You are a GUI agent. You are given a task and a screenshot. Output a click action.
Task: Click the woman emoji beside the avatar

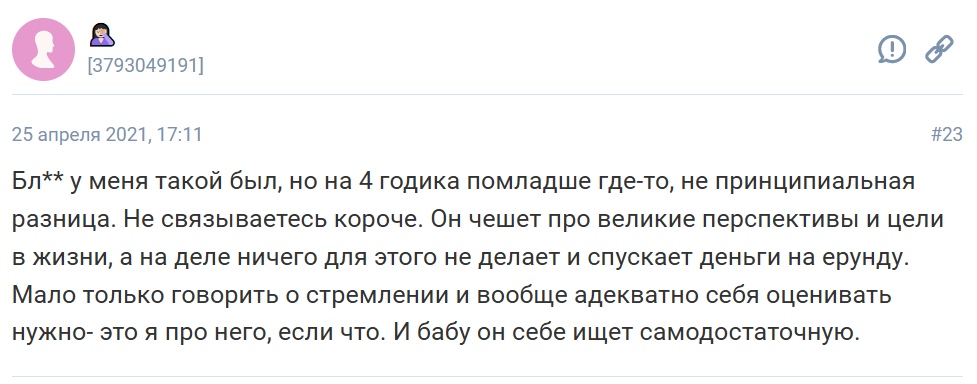pyautogui.click(x=102, y=35)
